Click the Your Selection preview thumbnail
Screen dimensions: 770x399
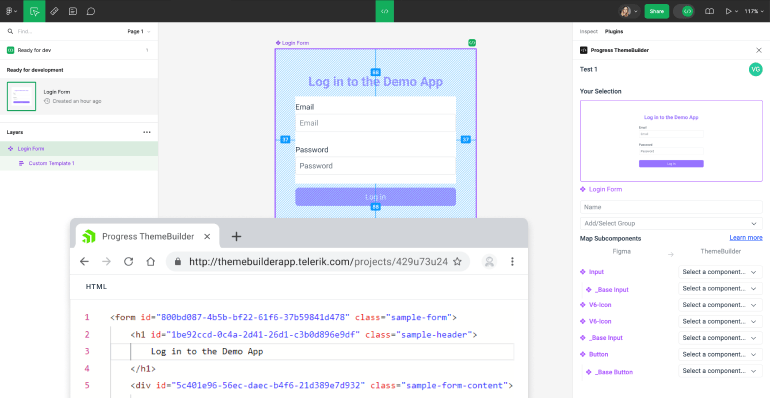(671, 141)
